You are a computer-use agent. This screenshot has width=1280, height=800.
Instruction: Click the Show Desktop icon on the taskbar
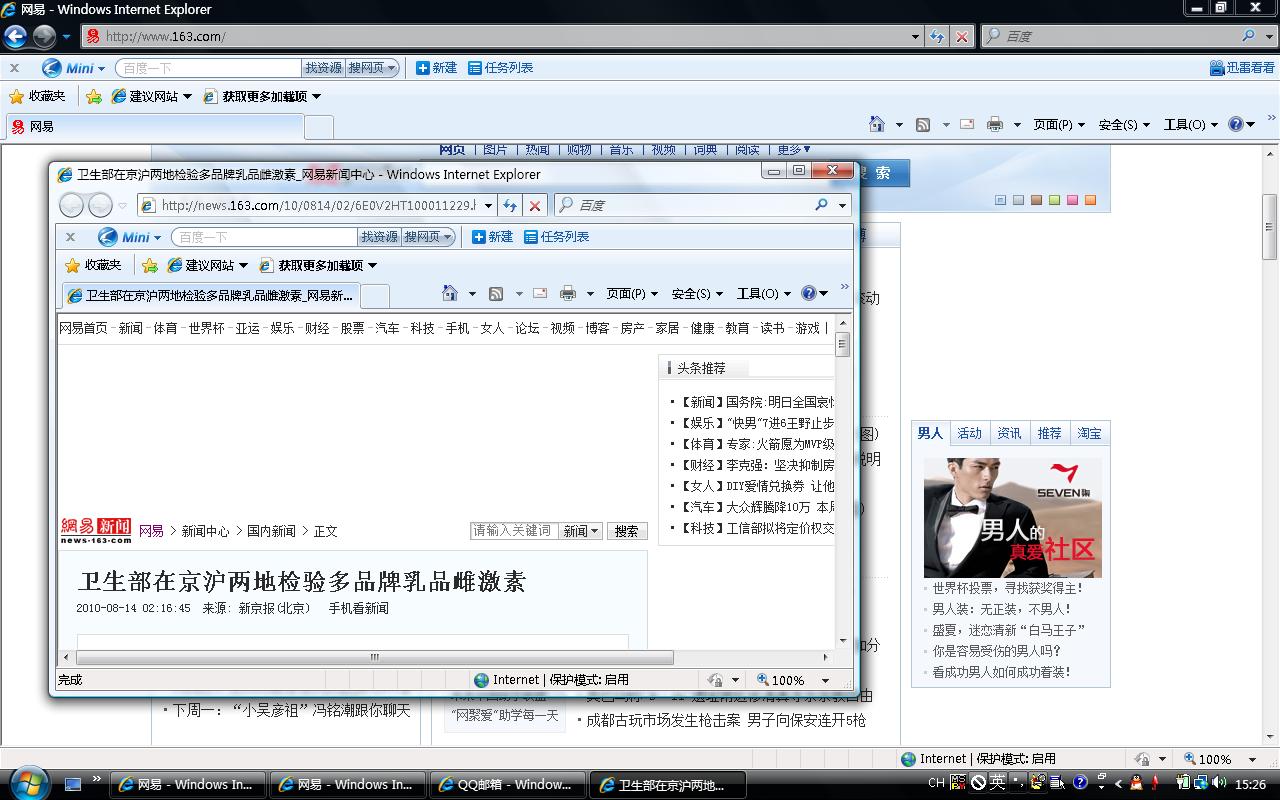tap(72, 785)
